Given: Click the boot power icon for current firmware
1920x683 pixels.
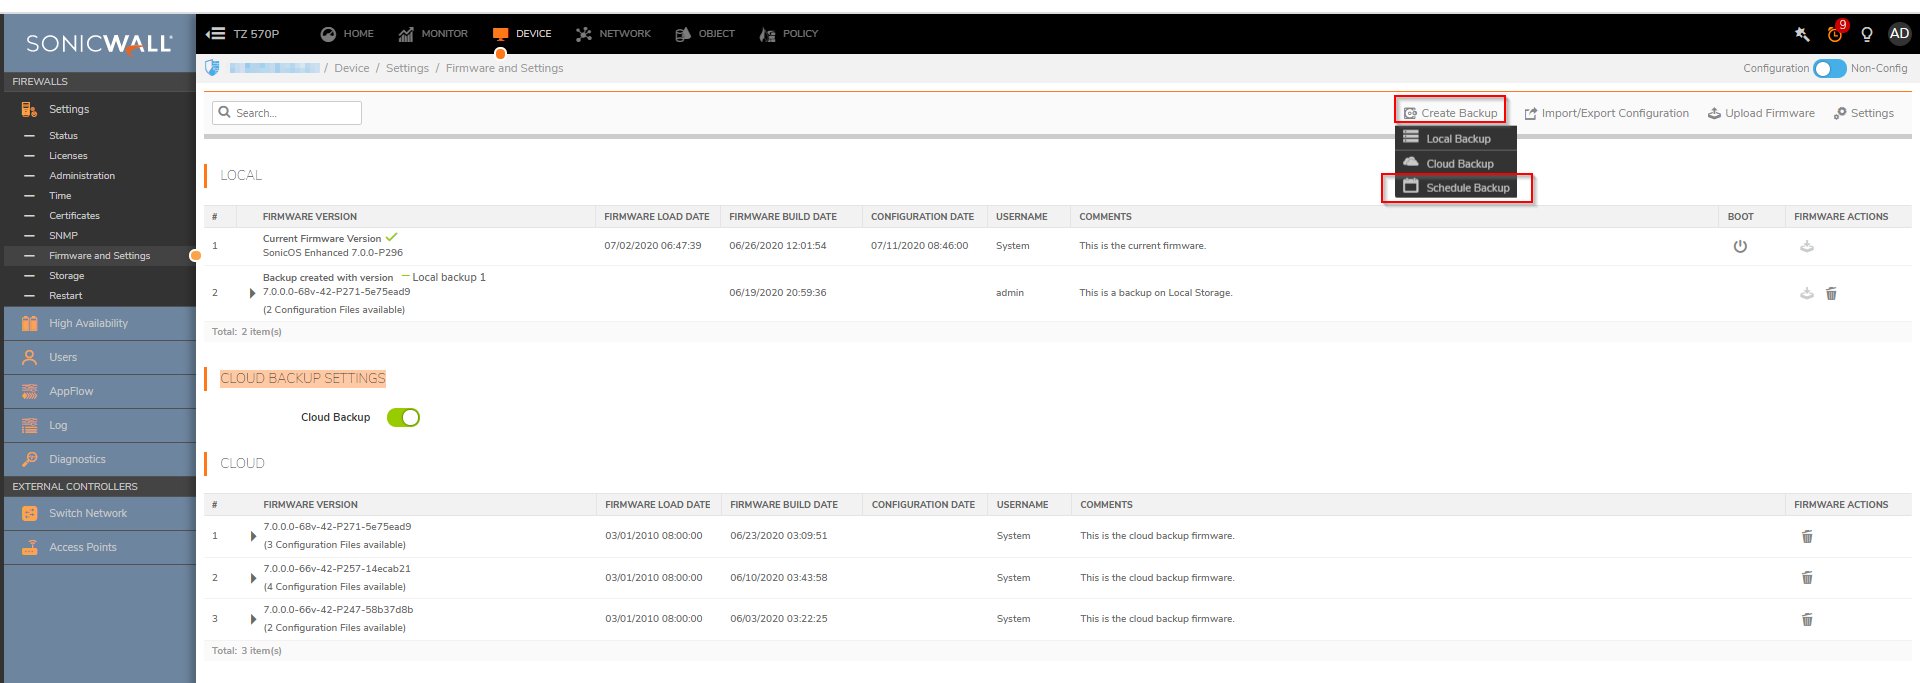Looking at the screenshot, I should [x=1740, y=246].
